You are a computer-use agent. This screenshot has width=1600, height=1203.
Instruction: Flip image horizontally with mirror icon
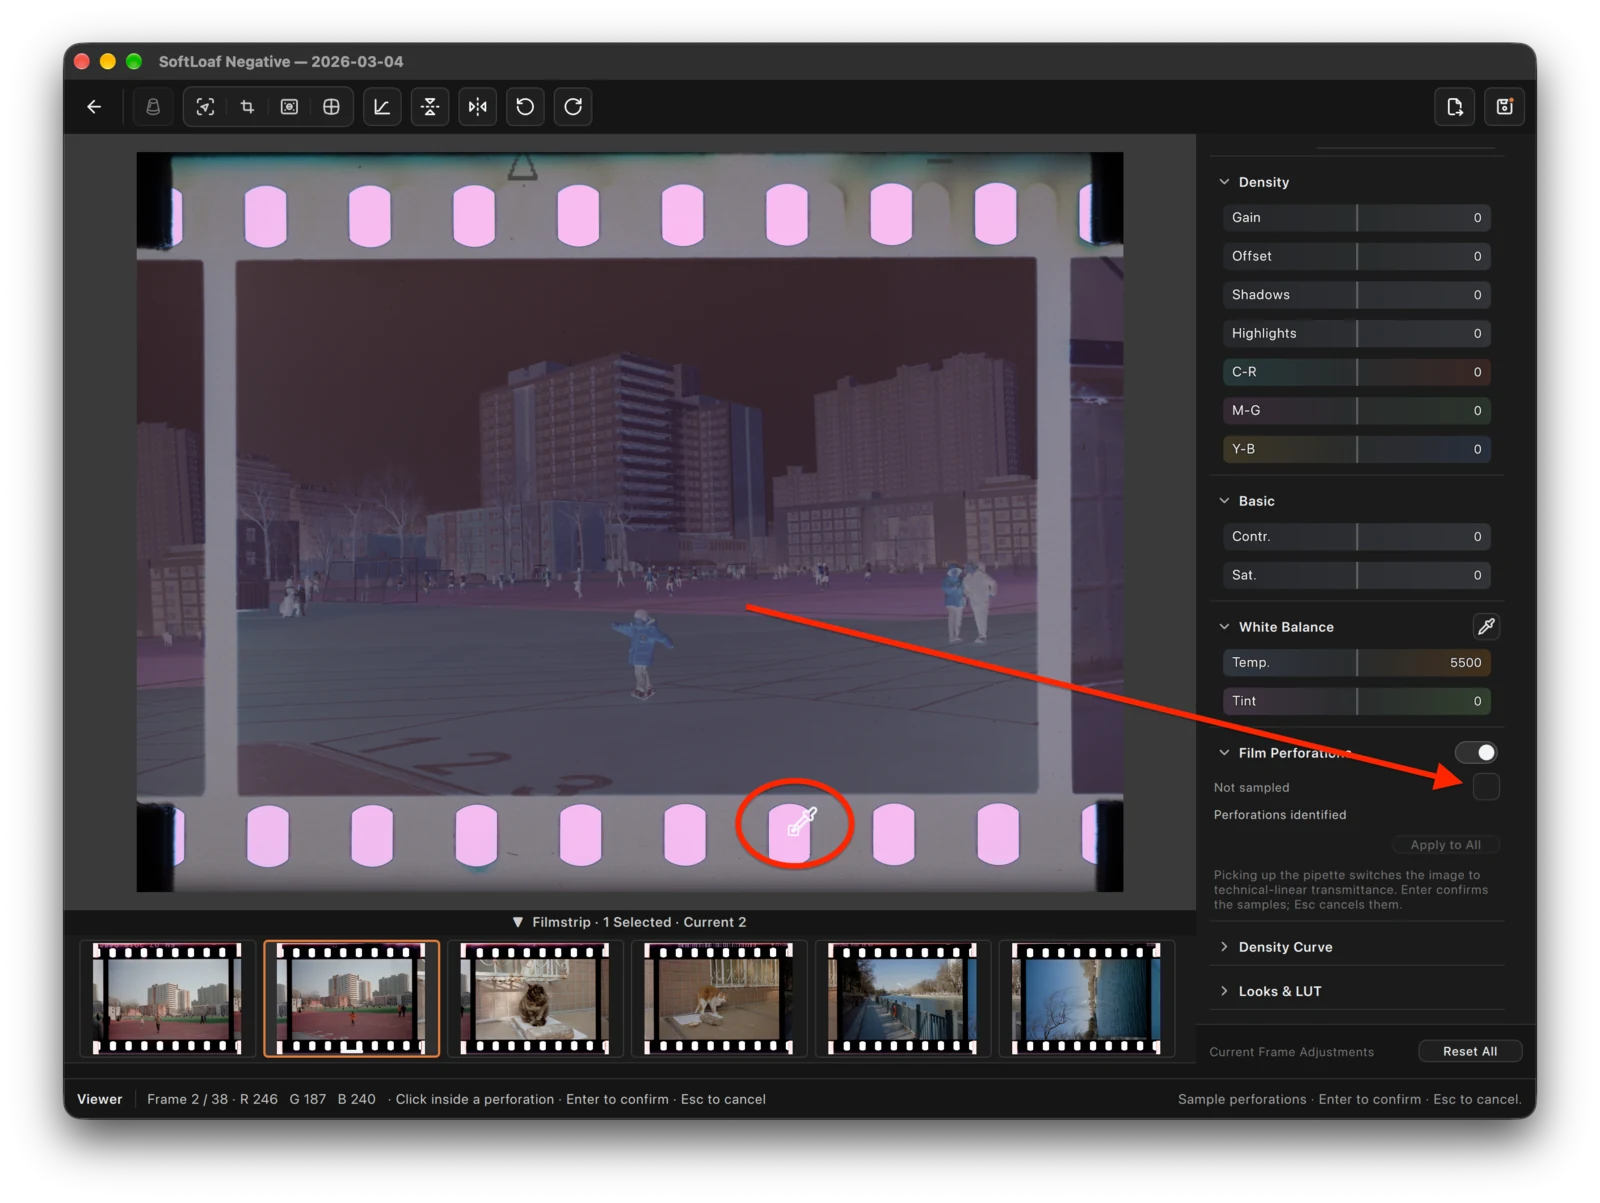coord(478,107)
